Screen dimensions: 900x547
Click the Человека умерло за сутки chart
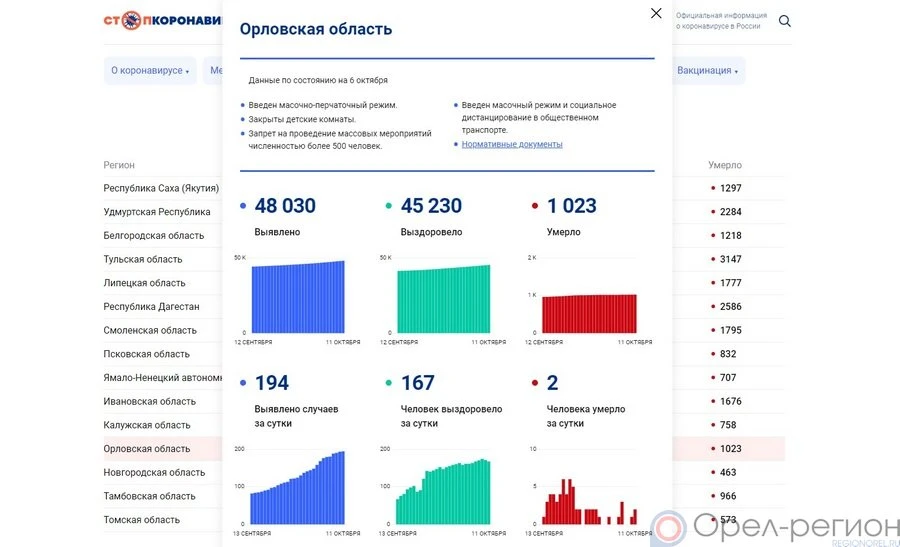point(589,502)
